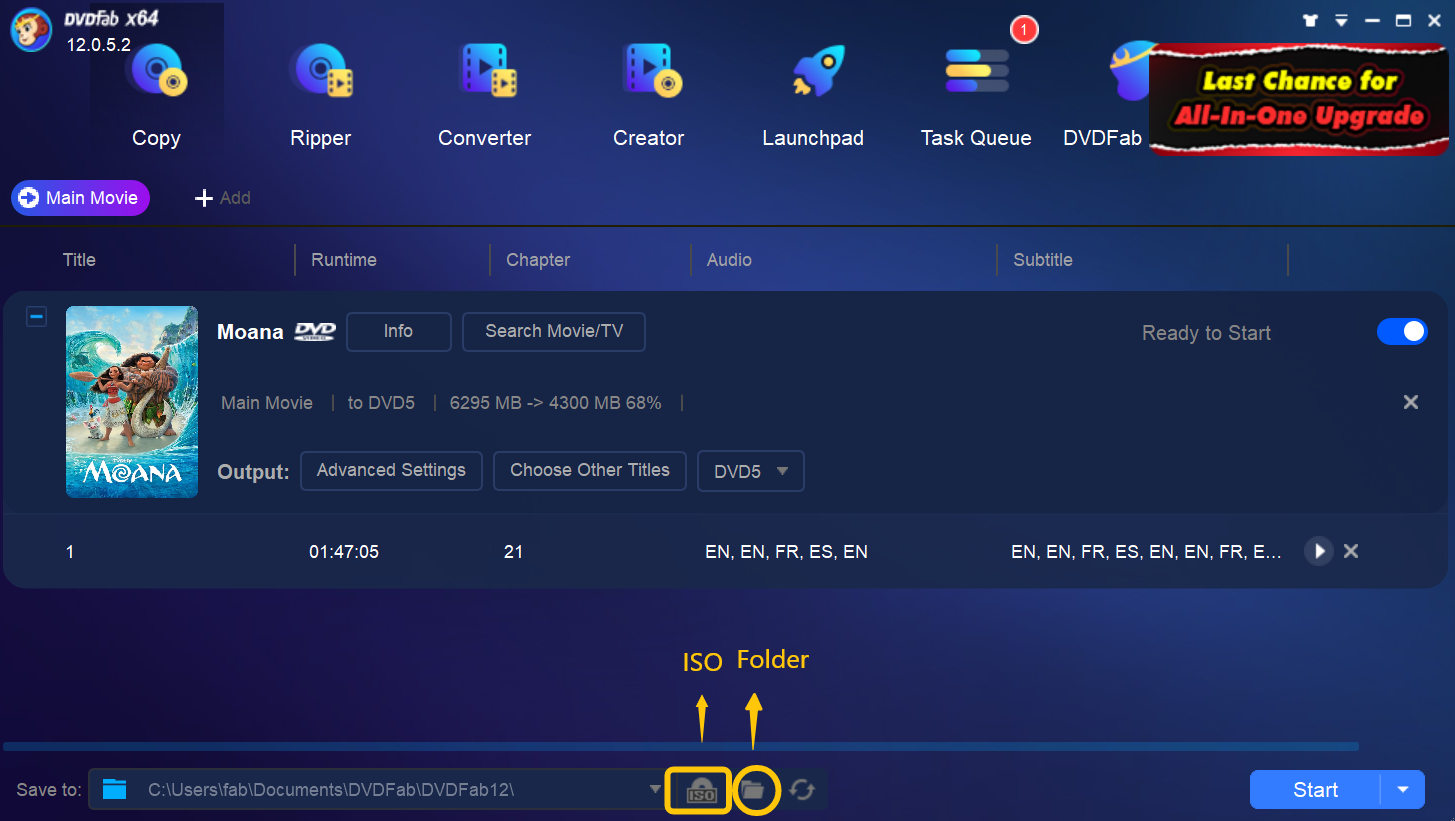Click chapter count 21
Viewport: 1455px width, 821px height.
[x=514, y=552]
